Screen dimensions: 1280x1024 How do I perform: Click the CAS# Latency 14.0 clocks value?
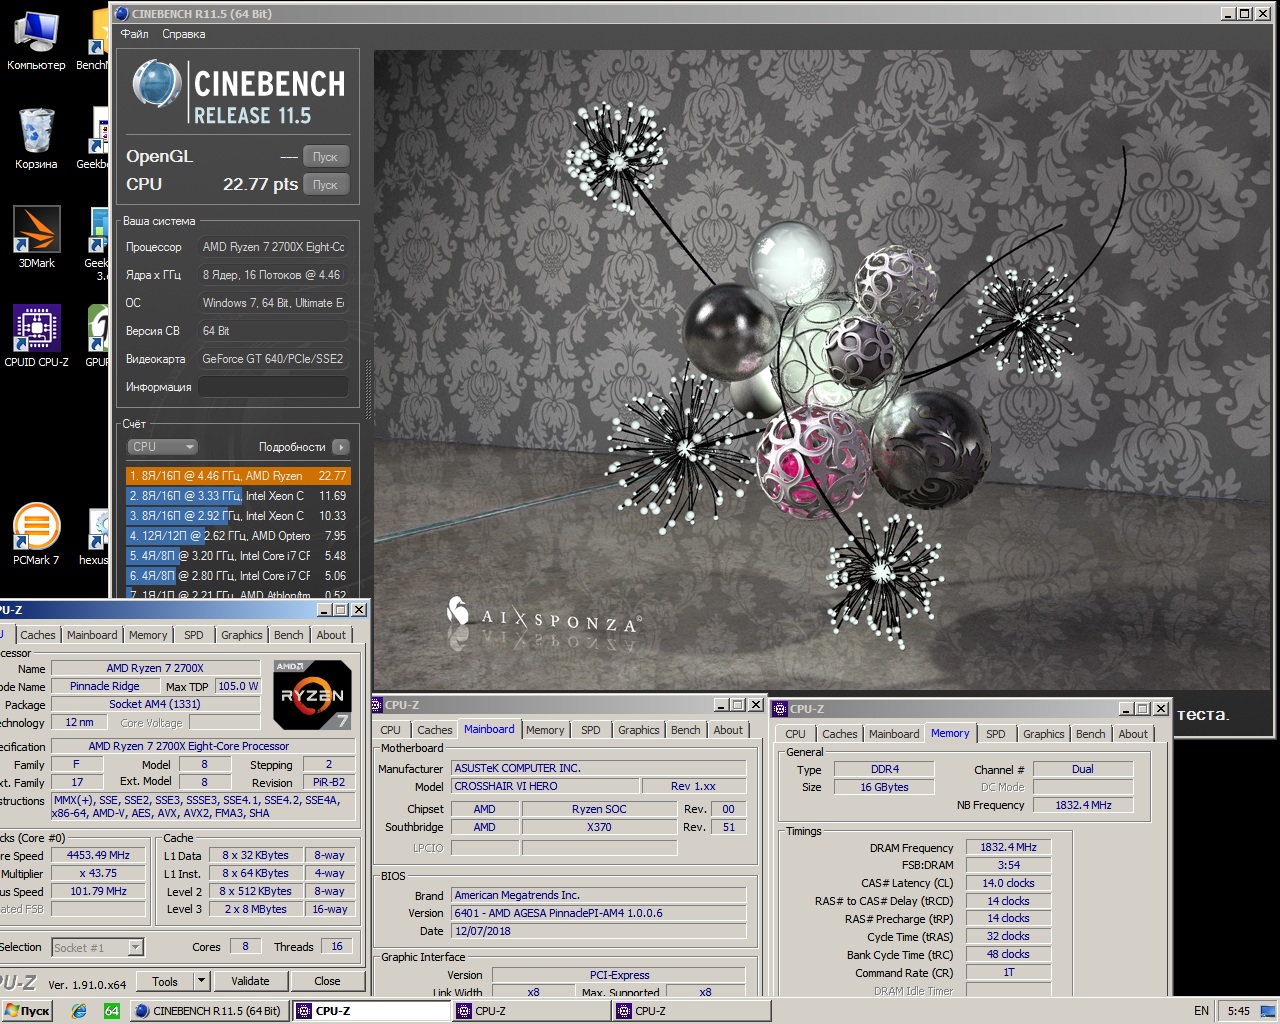click(1008, 883)
